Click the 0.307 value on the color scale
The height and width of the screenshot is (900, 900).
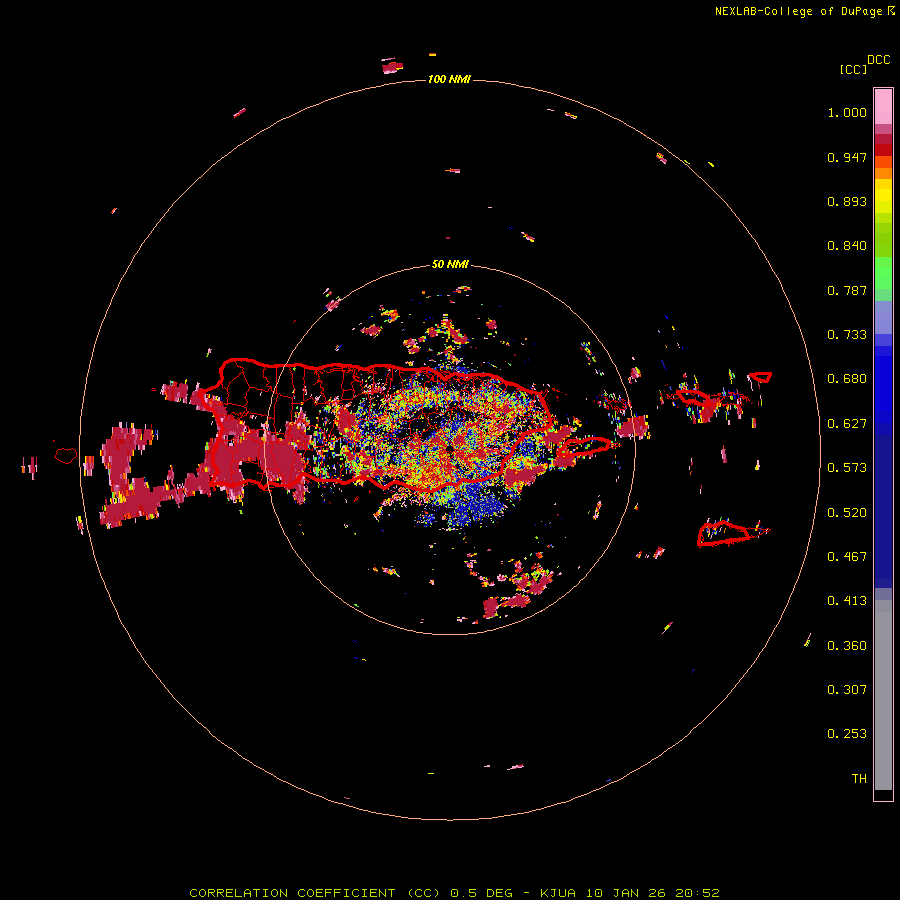pos(847,690)
